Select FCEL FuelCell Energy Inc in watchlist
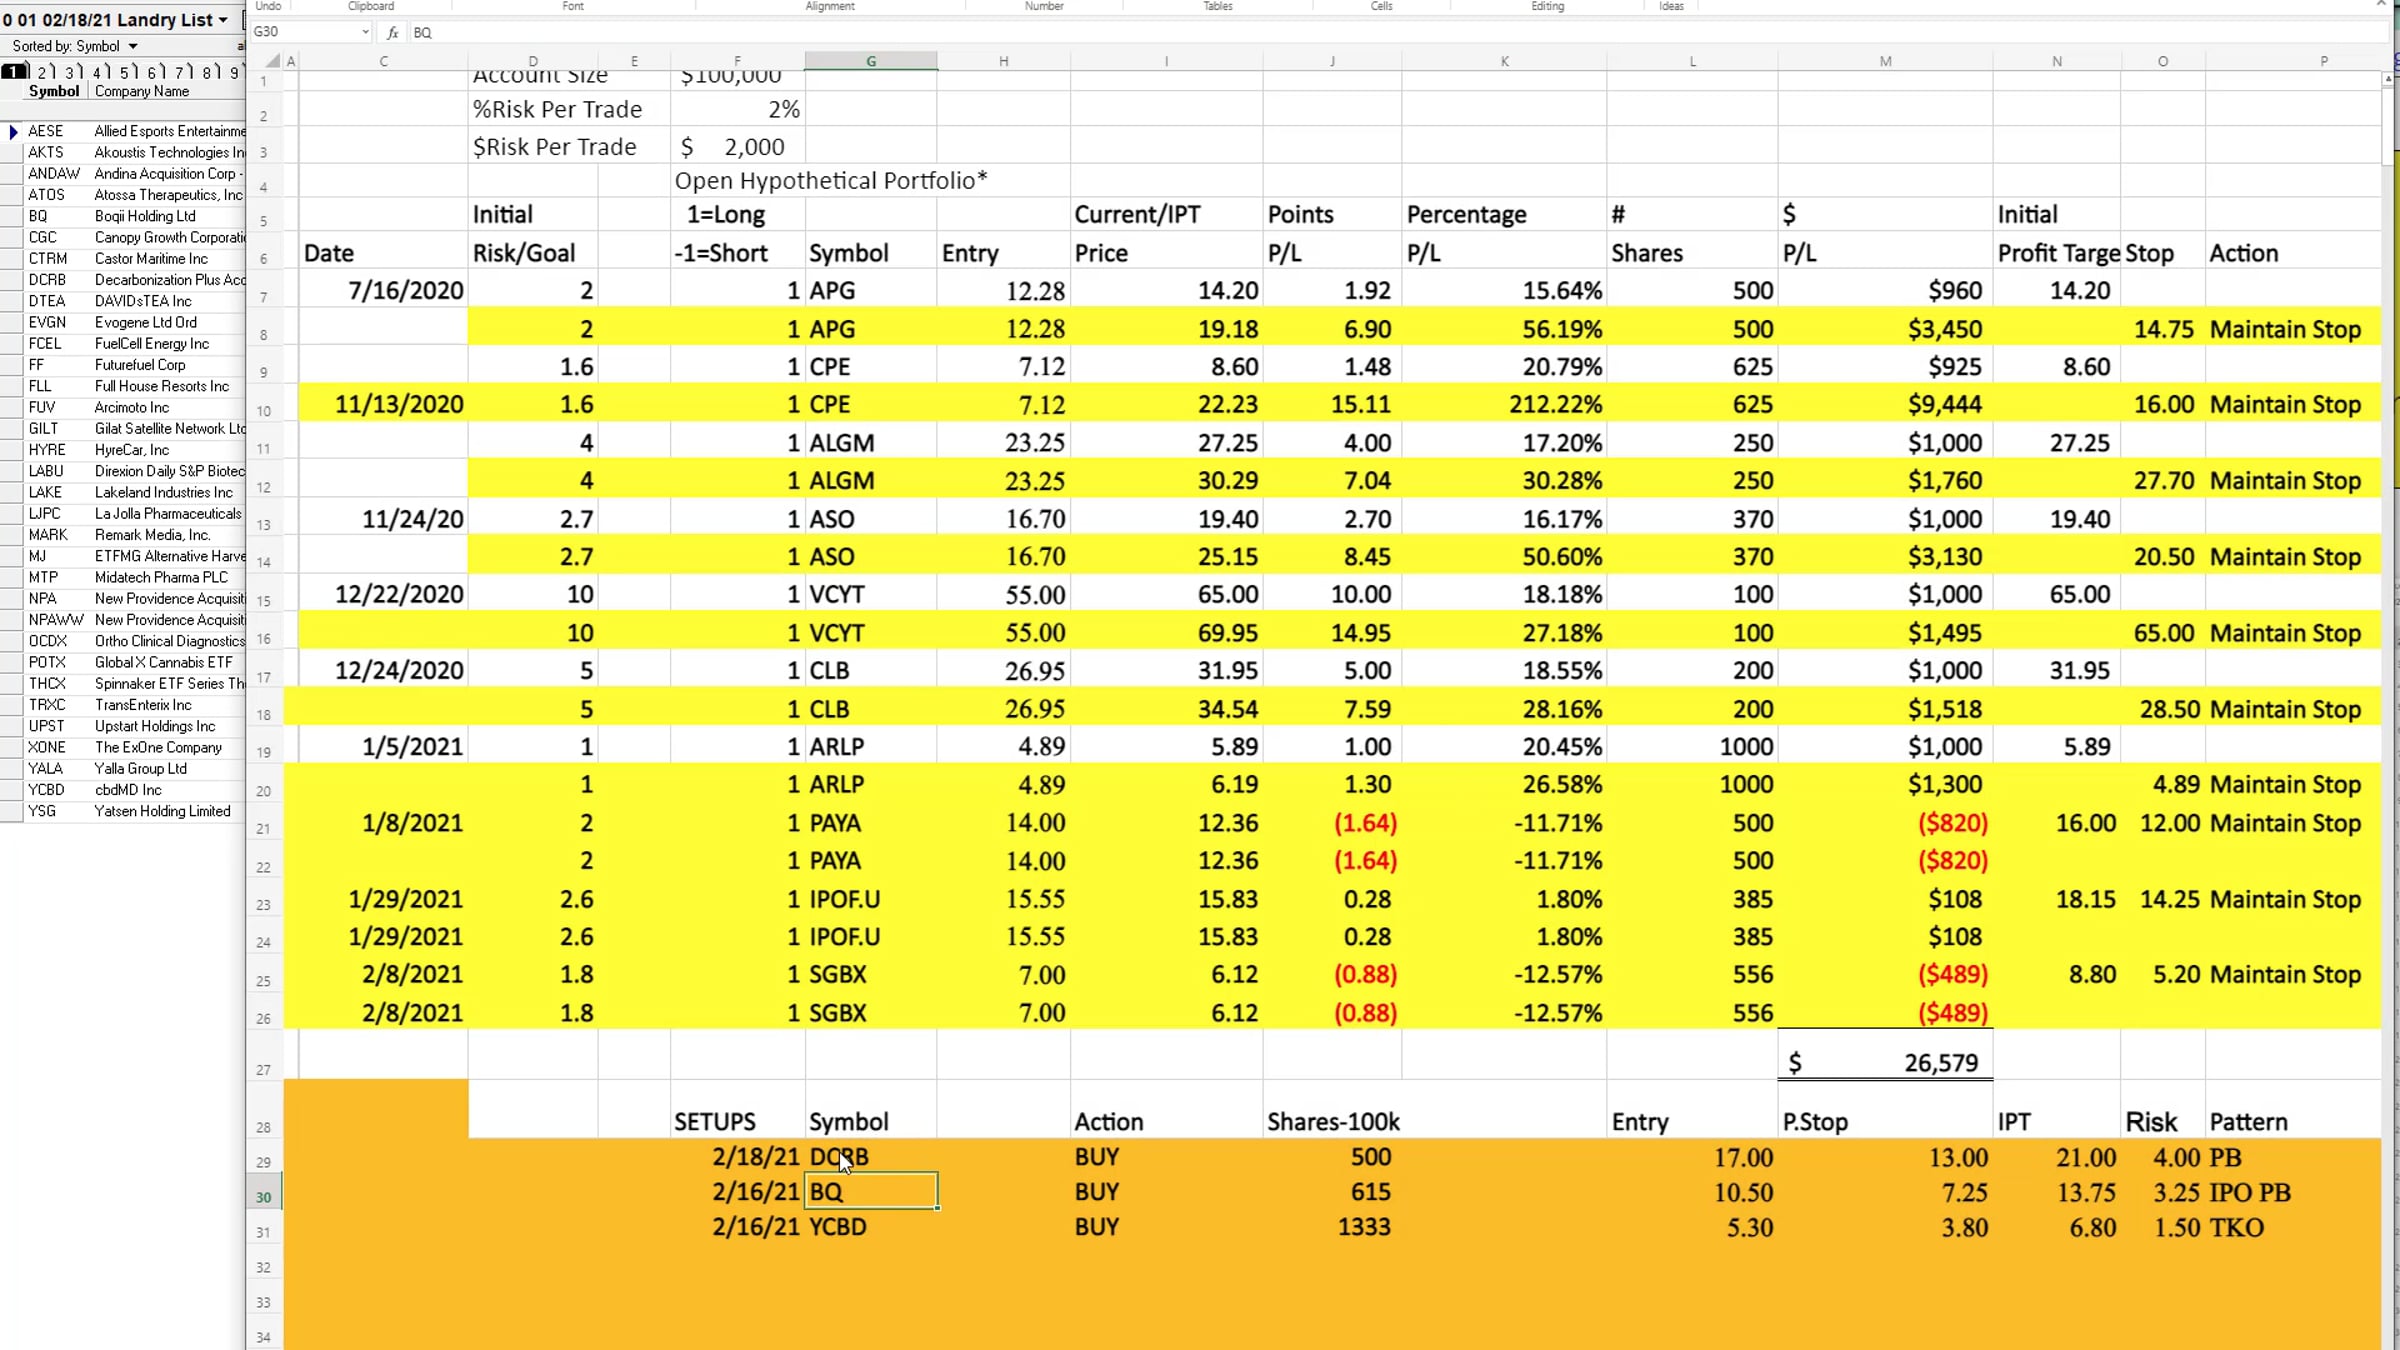Screen dimensions: 2400x1350 (x=122, y=343)
